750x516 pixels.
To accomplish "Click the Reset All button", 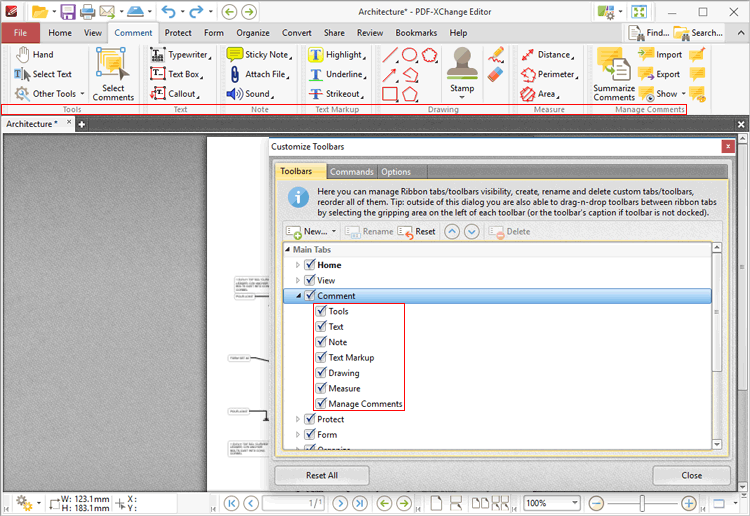I will (x=321, y=475).
